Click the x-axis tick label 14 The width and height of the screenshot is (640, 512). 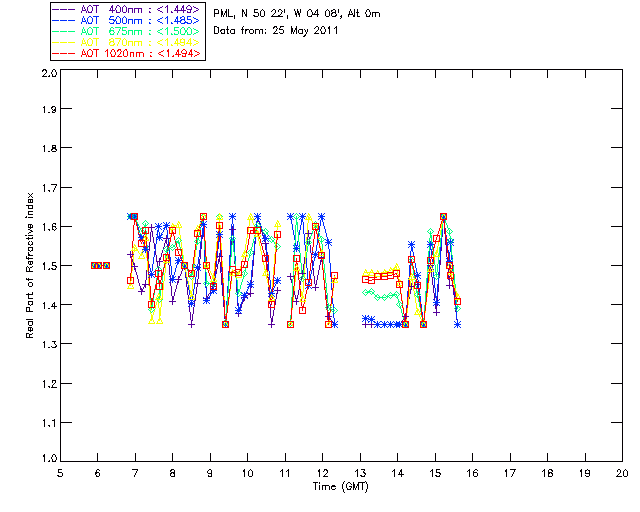coord(398,473)
